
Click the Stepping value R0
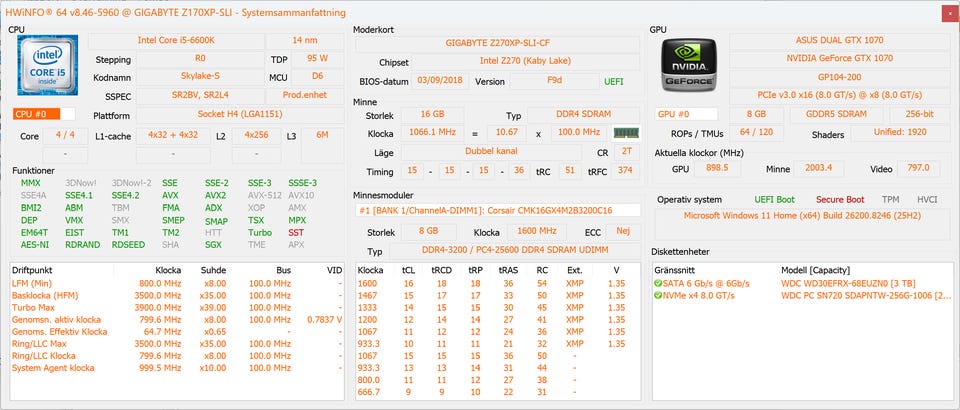click(x=200, y=59)
